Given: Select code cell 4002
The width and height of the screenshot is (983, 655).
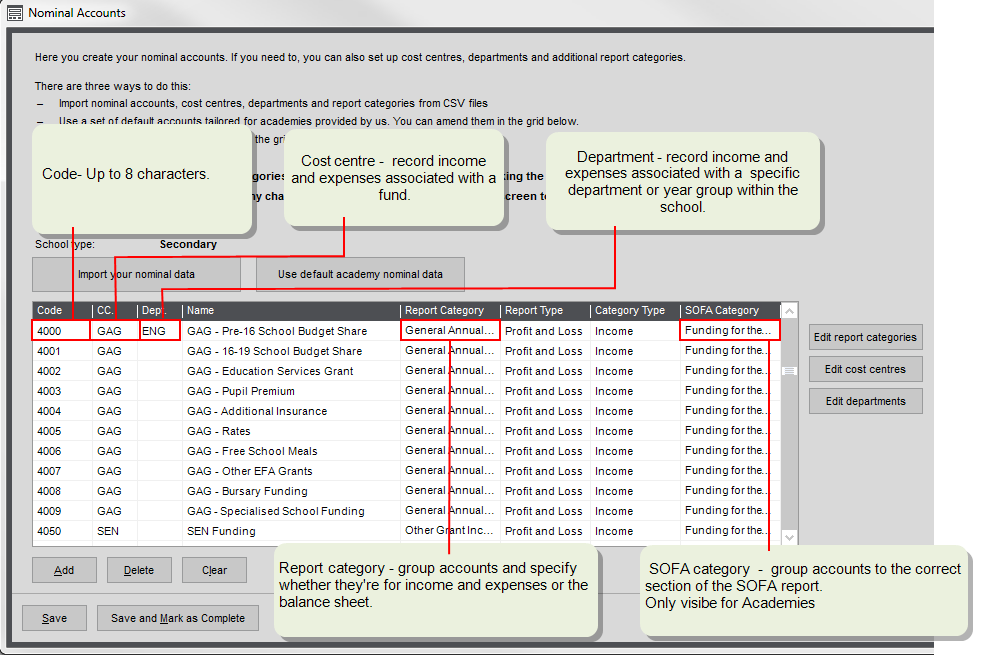Looking at the screenshot, I should [x=61, y=371].
